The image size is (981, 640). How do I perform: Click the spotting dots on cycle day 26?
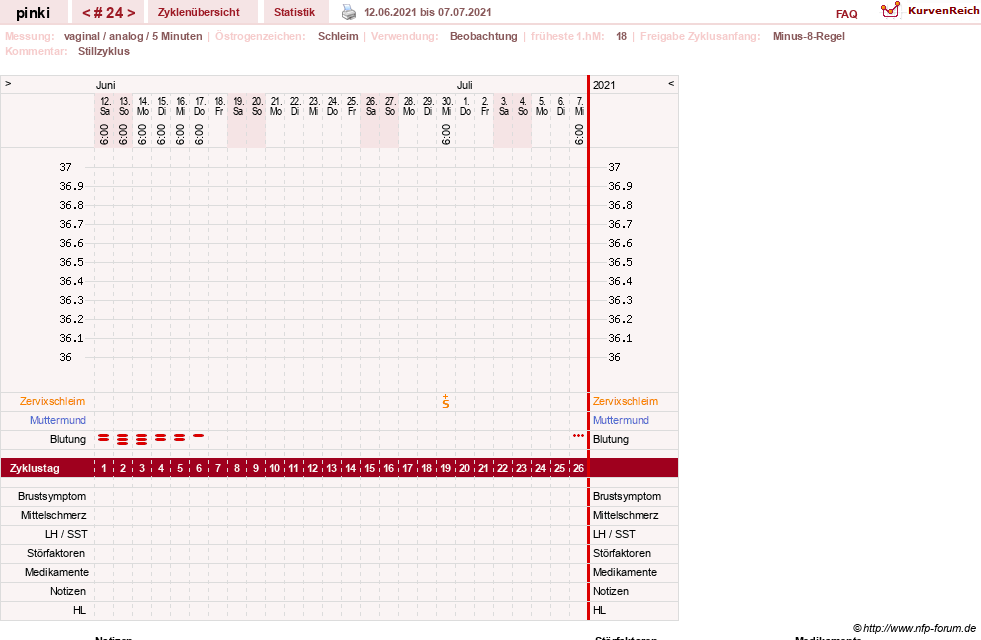(x=579, y=435)
